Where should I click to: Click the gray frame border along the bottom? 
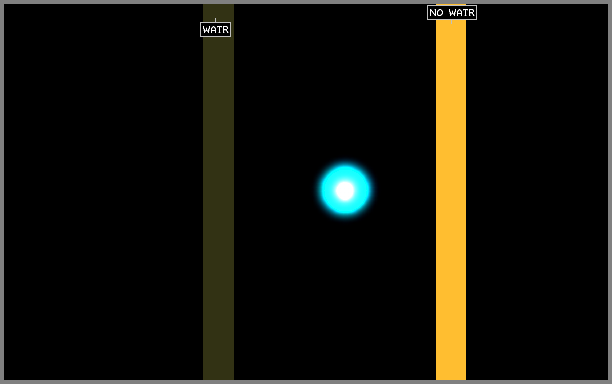[306, 382]
